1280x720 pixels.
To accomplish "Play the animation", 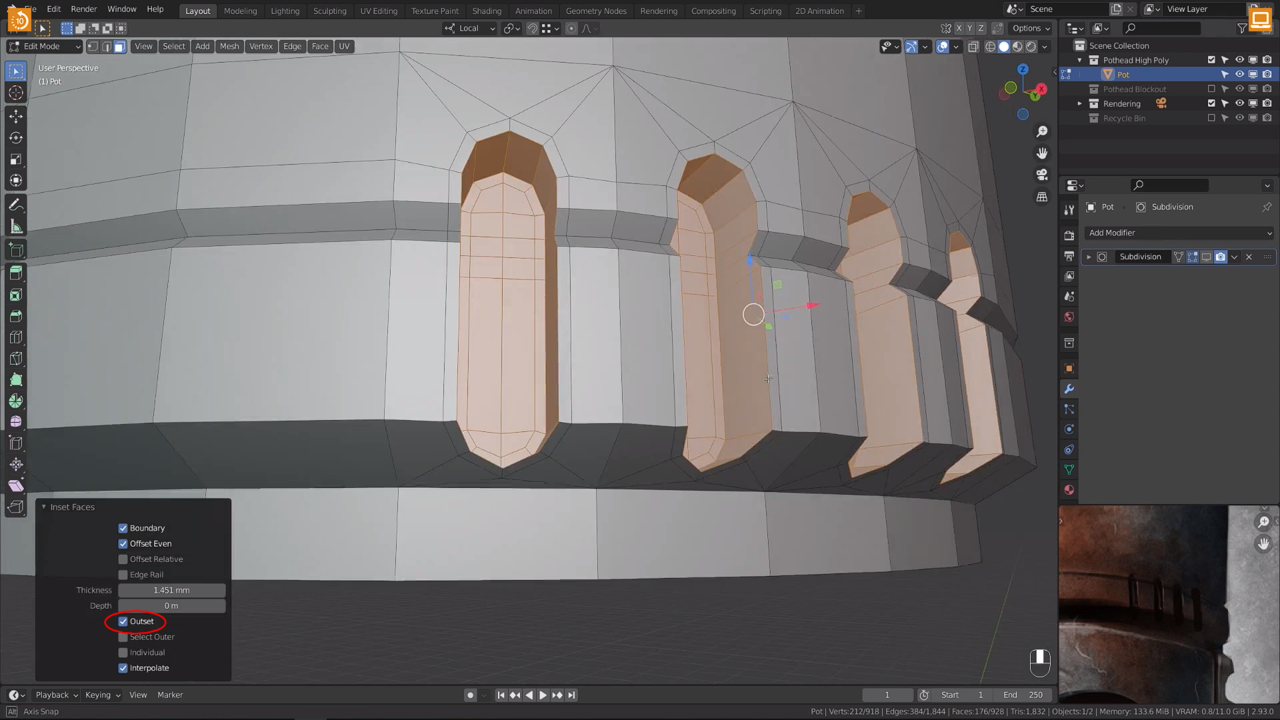I will click(543, 695).
